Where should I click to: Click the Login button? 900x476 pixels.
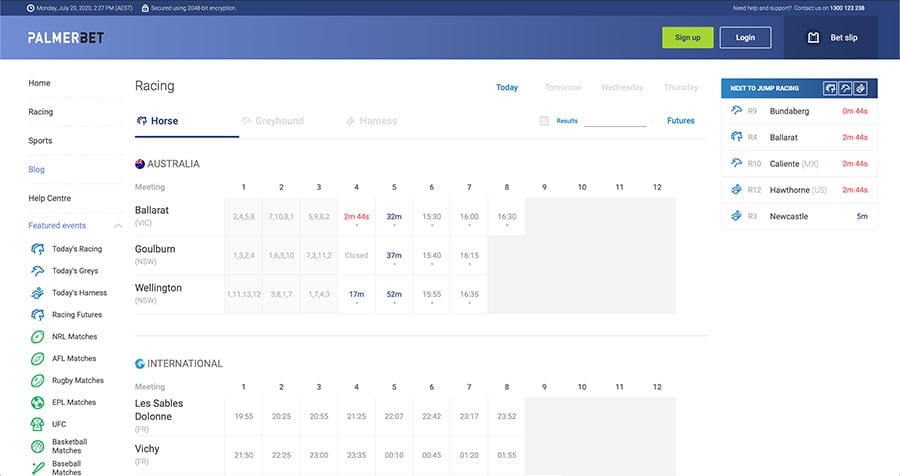click(745, 37)
